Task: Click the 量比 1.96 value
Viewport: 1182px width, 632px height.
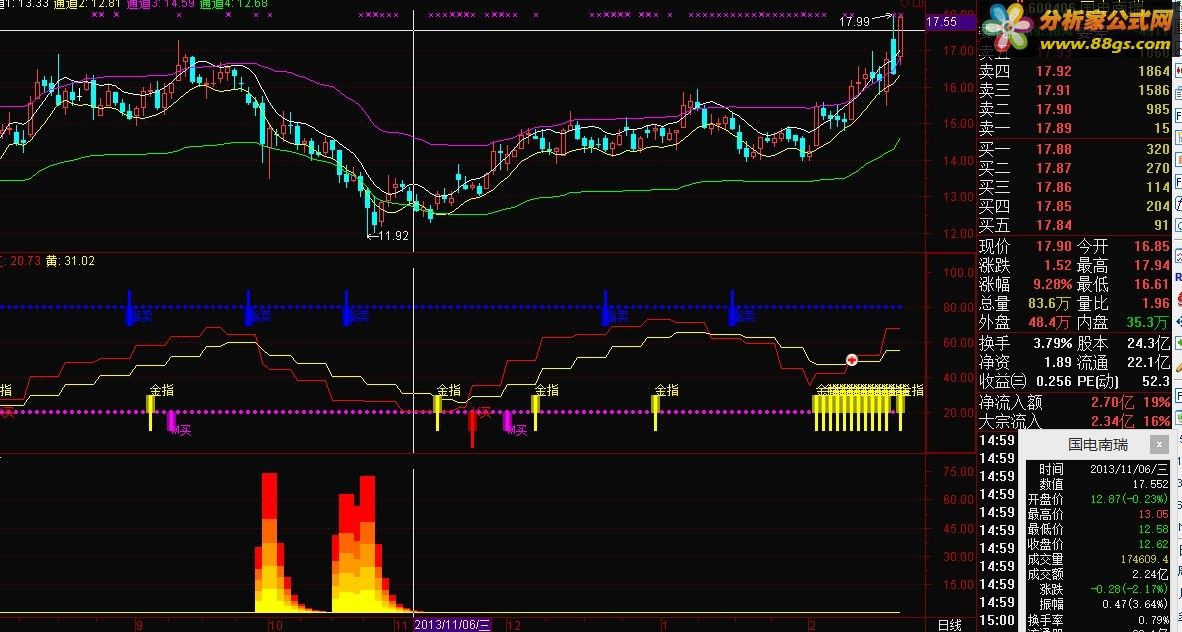Action: [x=1156, y=303]
